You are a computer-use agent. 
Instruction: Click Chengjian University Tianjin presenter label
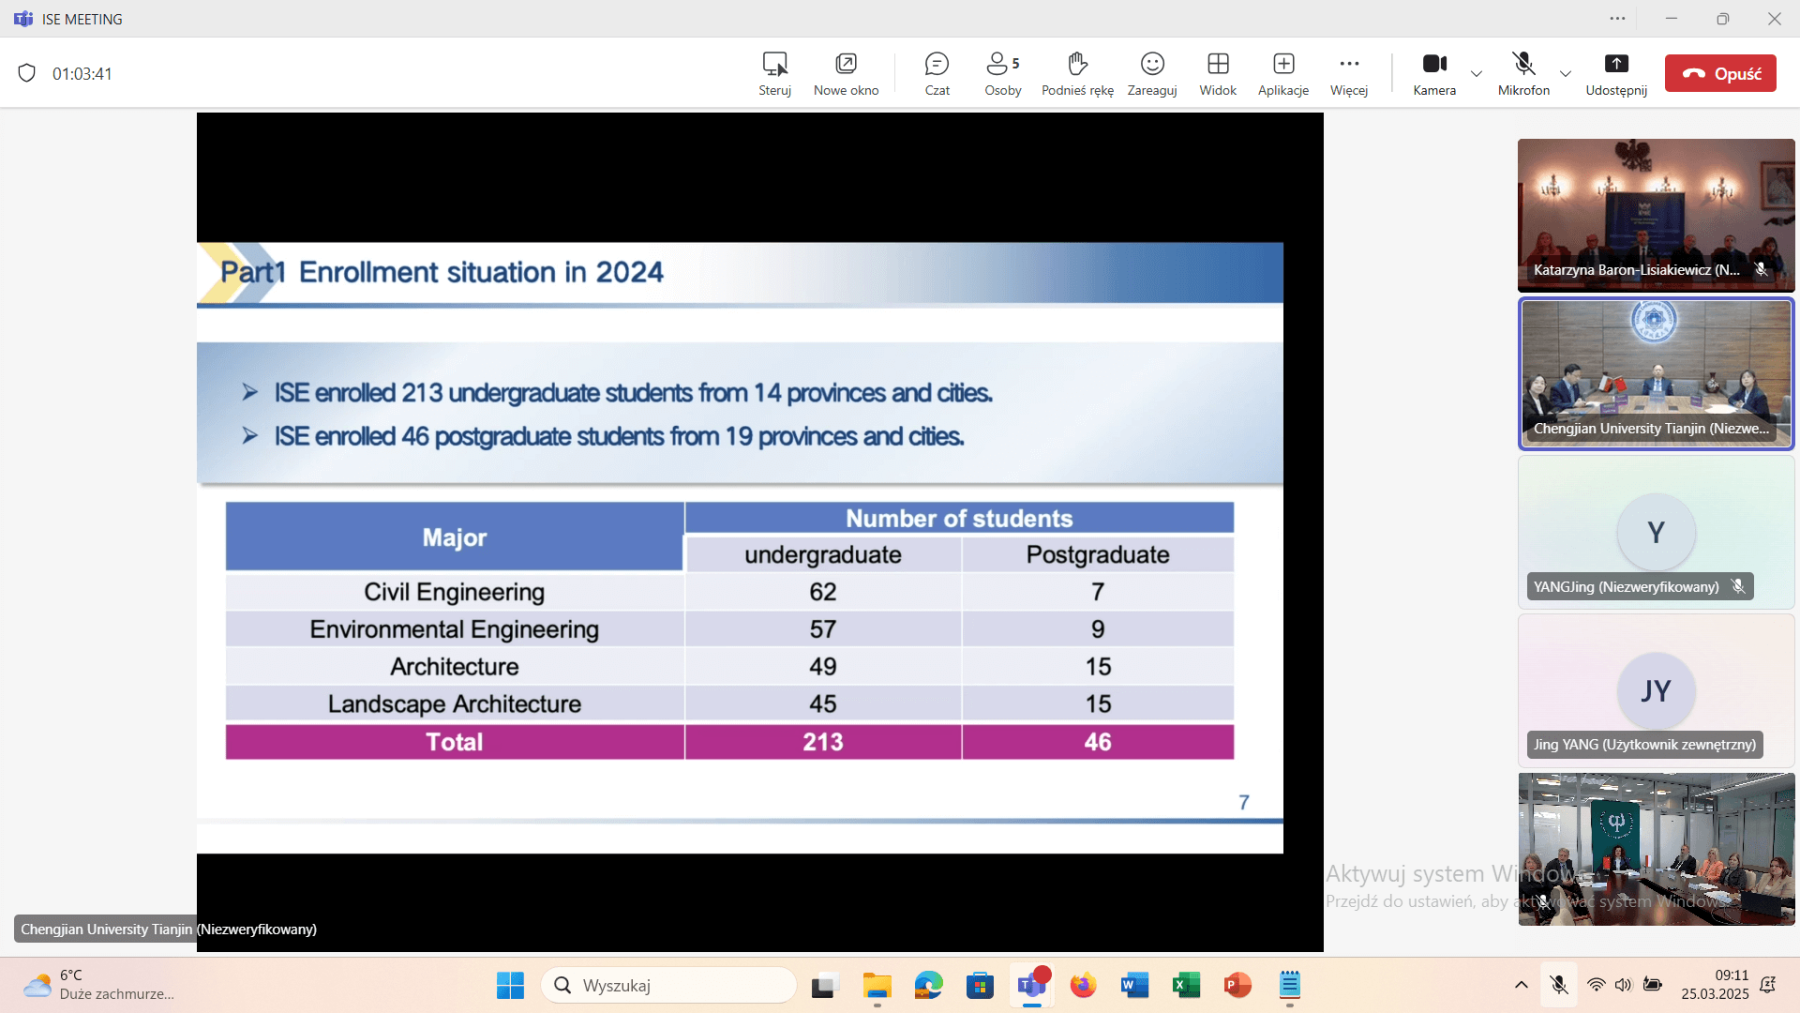(x=168, y=929)
